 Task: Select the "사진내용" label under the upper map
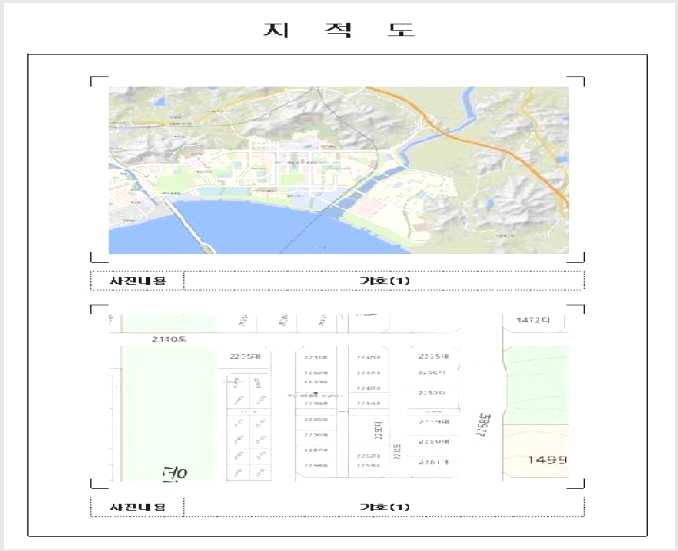(x=138, y=281)
